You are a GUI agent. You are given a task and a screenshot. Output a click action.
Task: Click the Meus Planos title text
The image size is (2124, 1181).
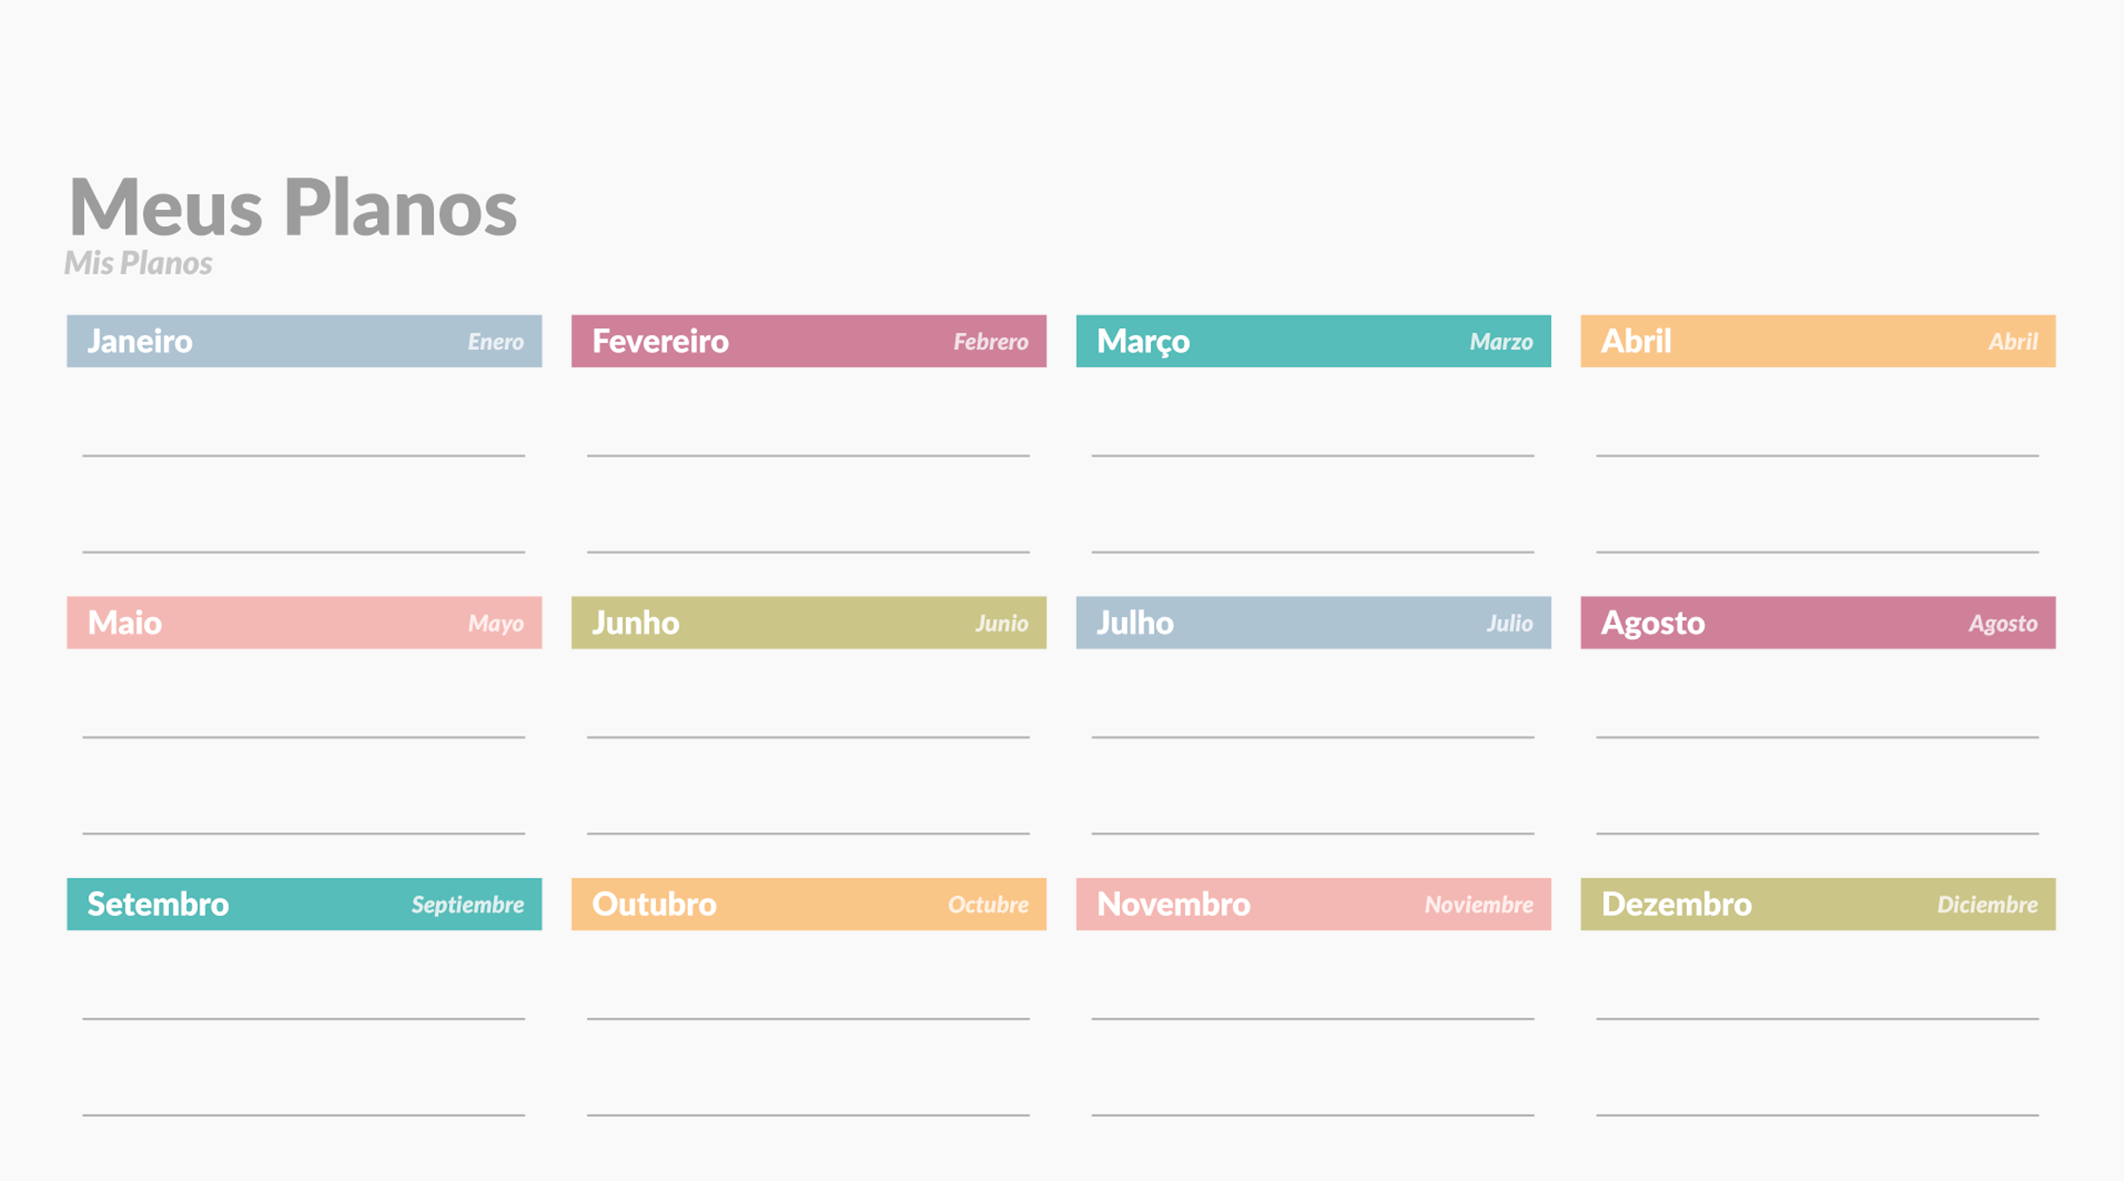[x=292, y=207]
